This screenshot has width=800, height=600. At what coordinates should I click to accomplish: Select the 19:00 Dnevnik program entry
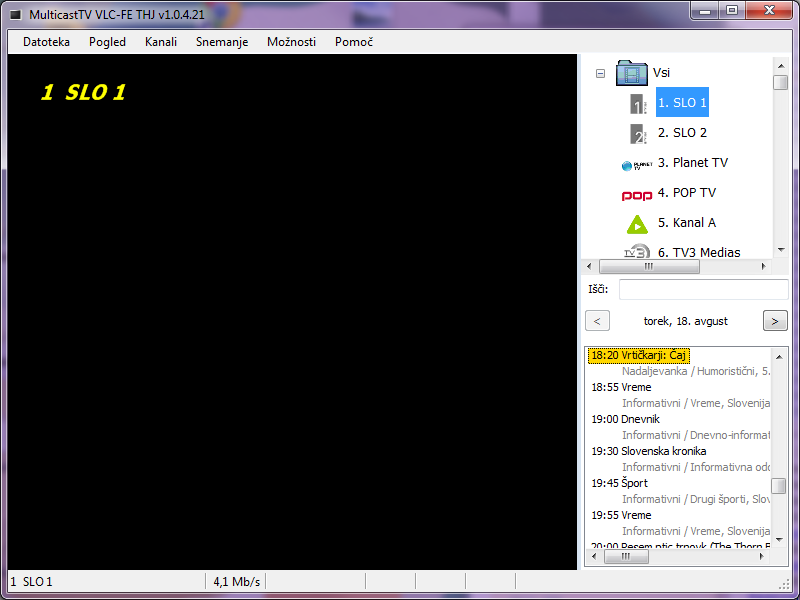640,419
